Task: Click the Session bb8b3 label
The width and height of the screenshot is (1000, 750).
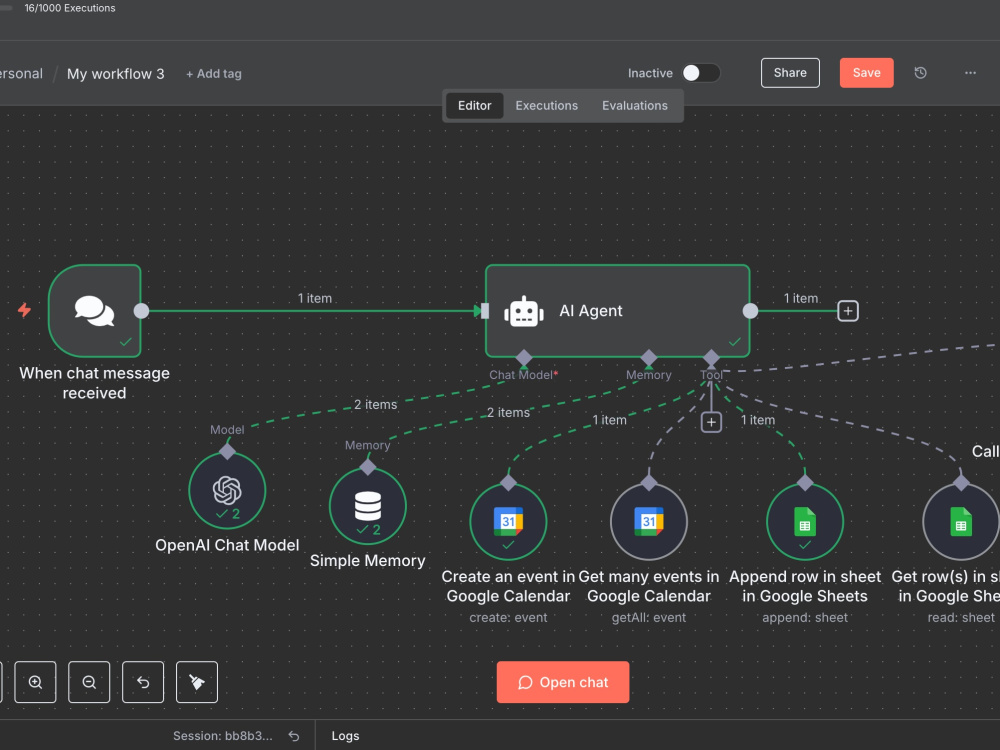Action: (223, 736)
